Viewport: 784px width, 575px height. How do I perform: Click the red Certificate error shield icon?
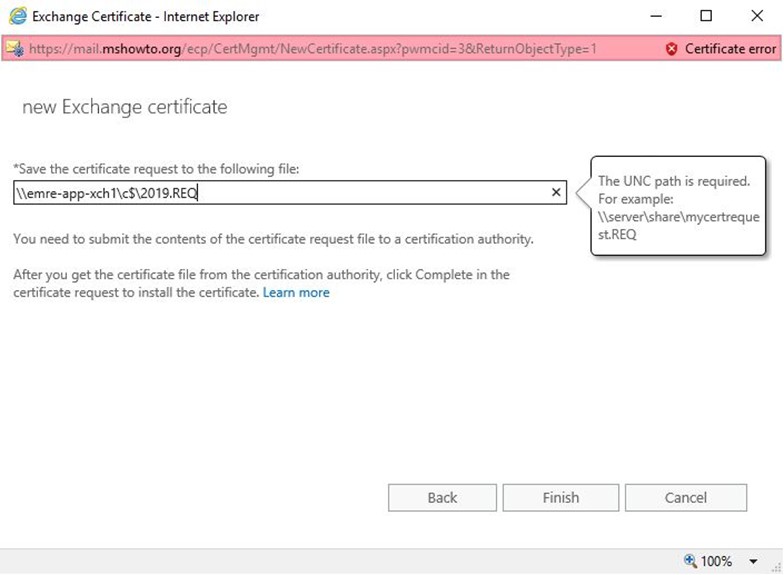(x=672, y=48)
